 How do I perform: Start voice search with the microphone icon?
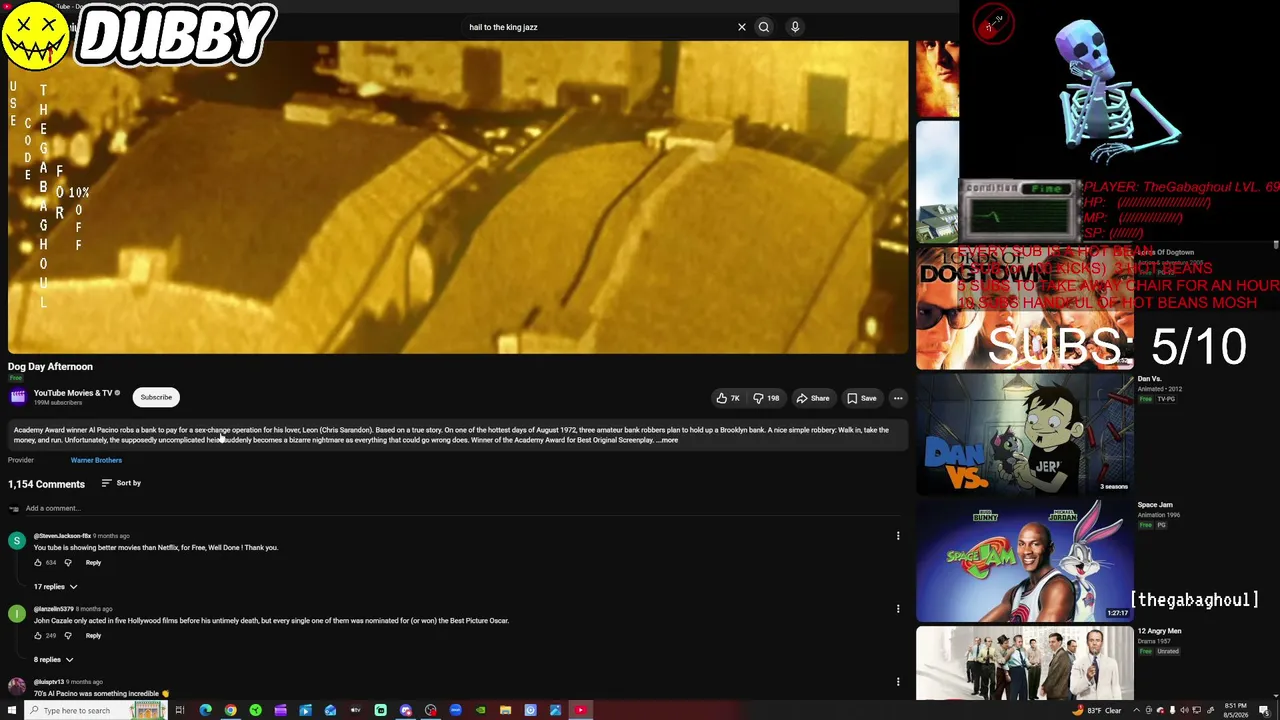(795, 27)
